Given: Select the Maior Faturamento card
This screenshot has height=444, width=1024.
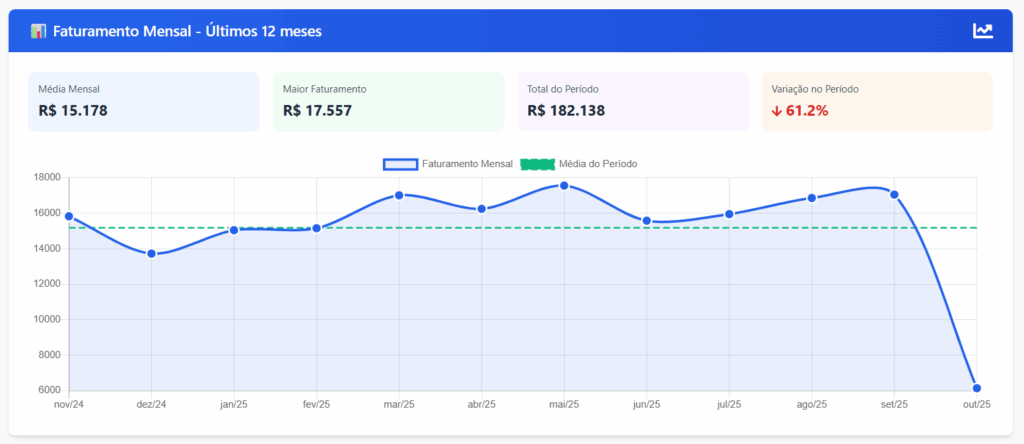Looking at the screenshot, I should tap(388, 101).
